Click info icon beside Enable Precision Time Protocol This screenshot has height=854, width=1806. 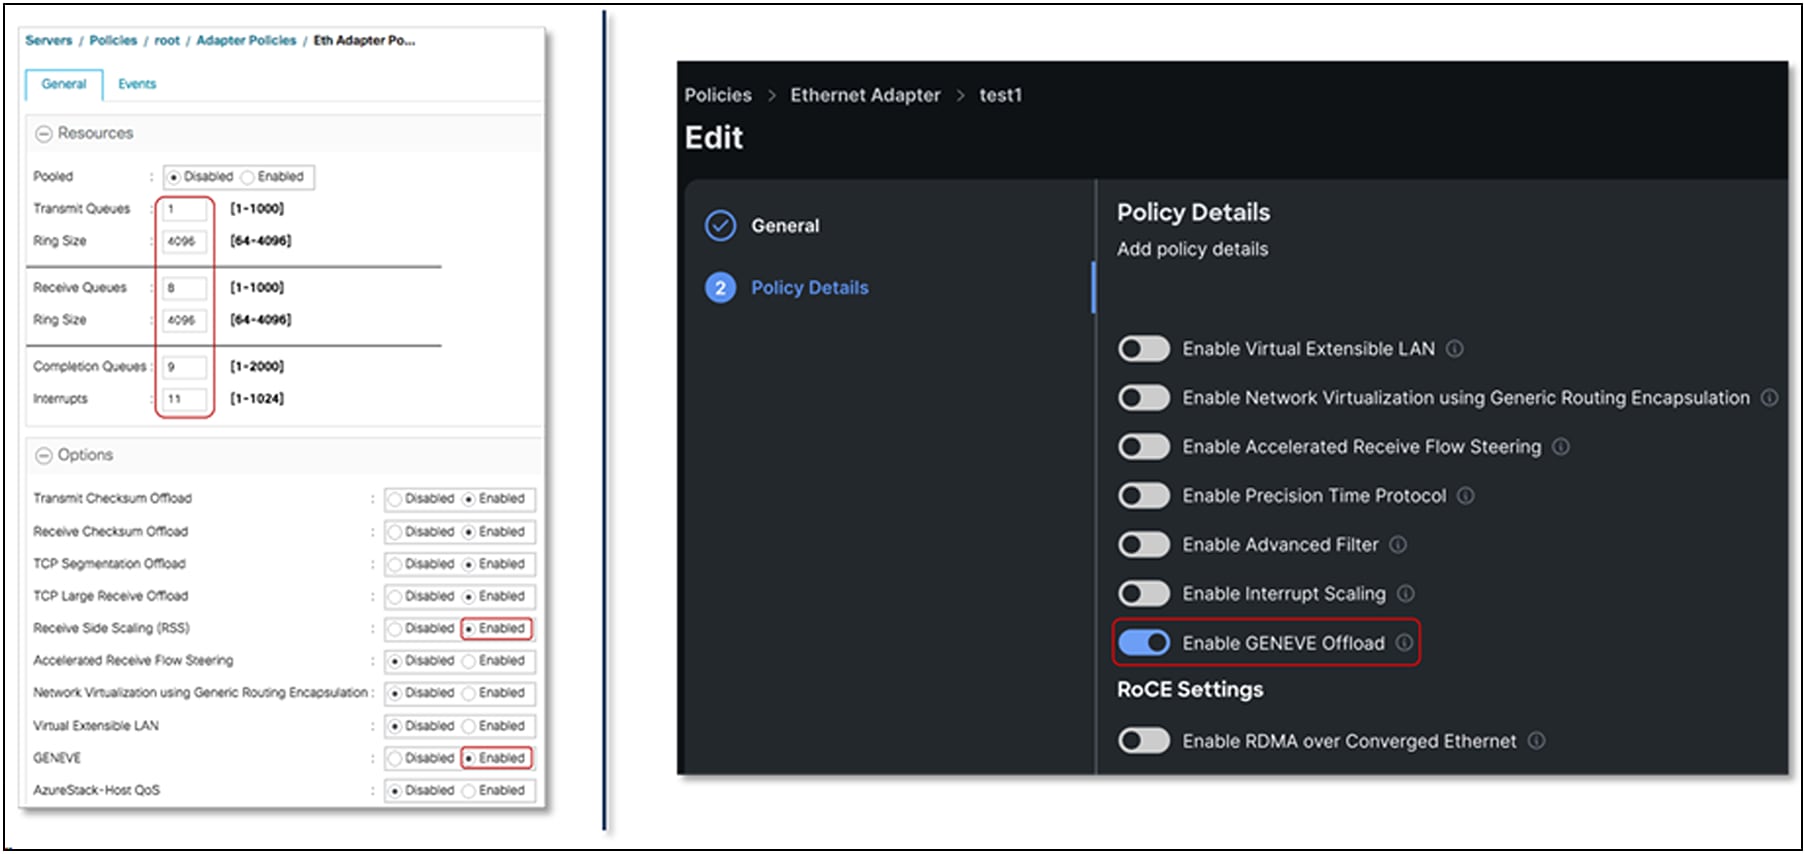point(1465,496)
